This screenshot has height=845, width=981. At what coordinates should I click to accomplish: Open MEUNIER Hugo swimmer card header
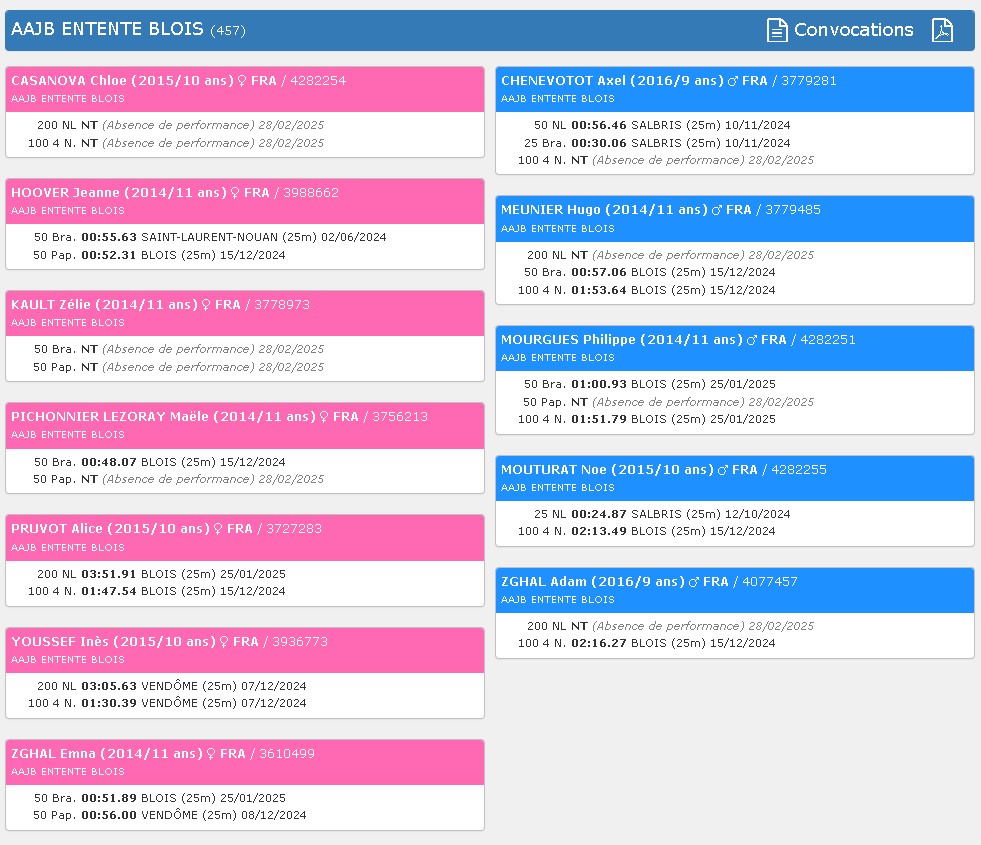point(734,219)
